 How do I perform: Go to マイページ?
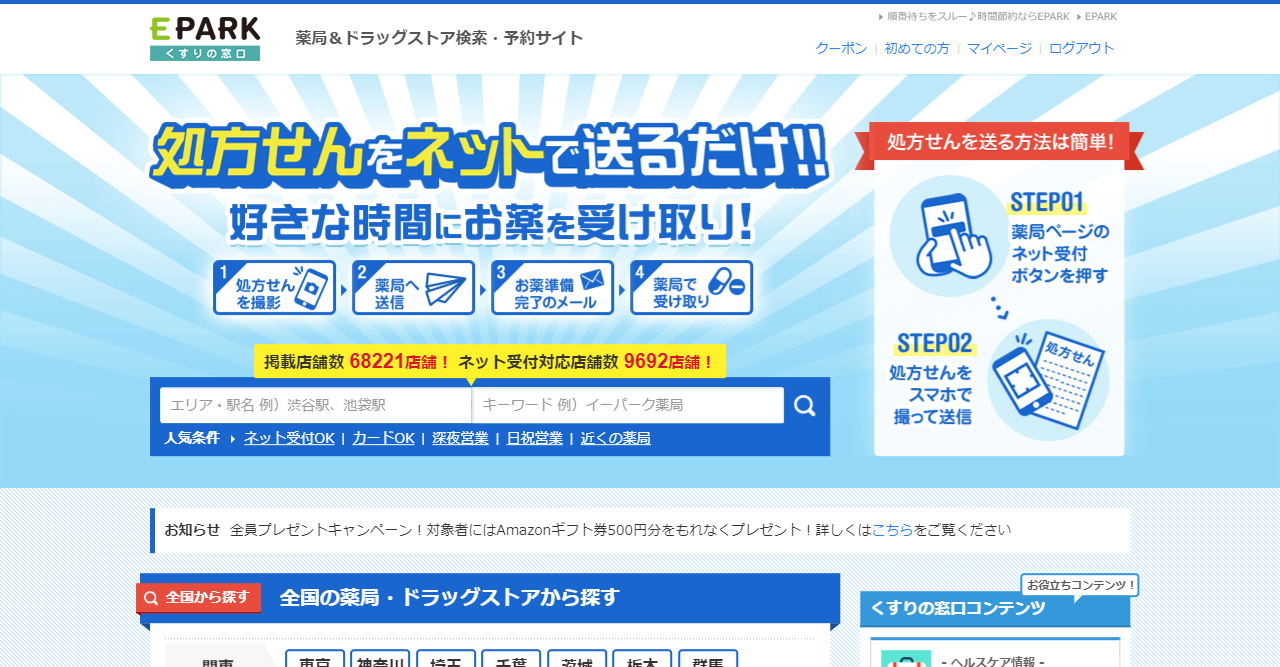pos(999,48)
